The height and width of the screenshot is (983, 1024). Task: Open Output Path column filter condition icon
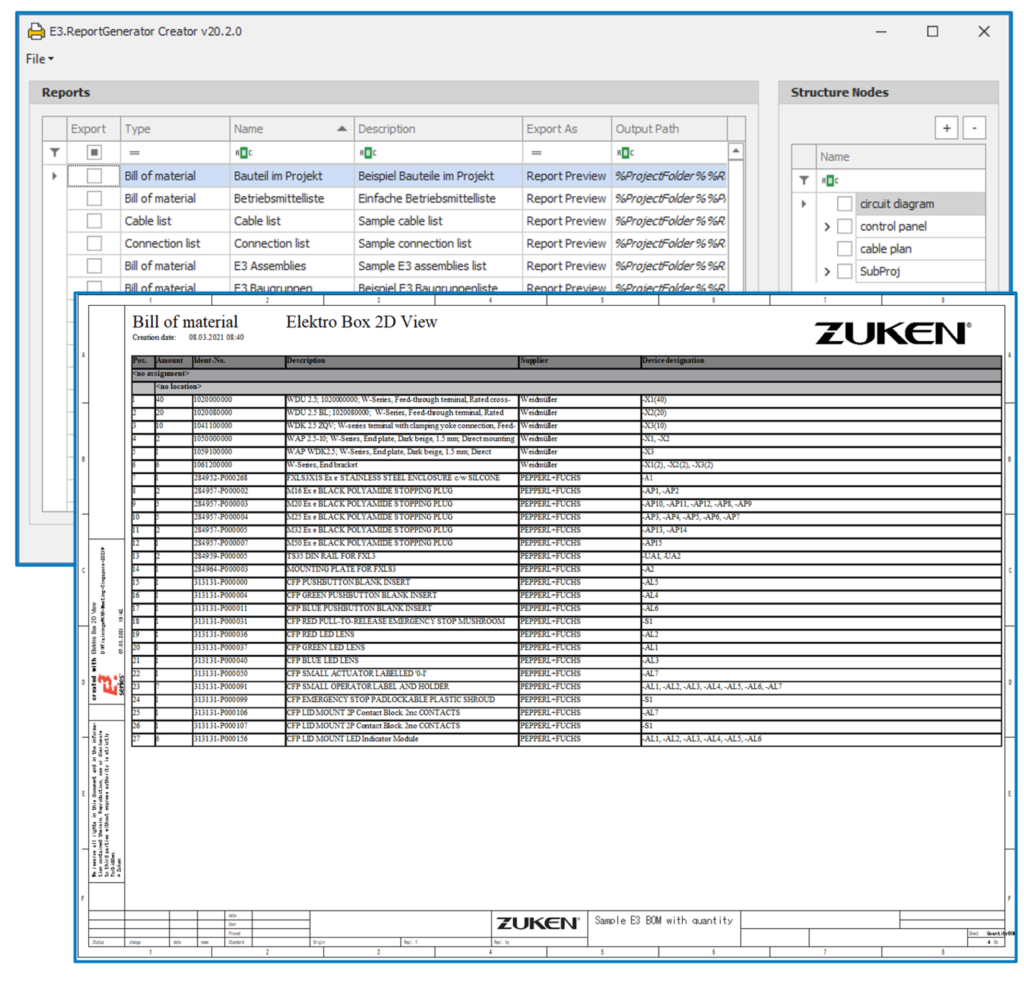624,153
